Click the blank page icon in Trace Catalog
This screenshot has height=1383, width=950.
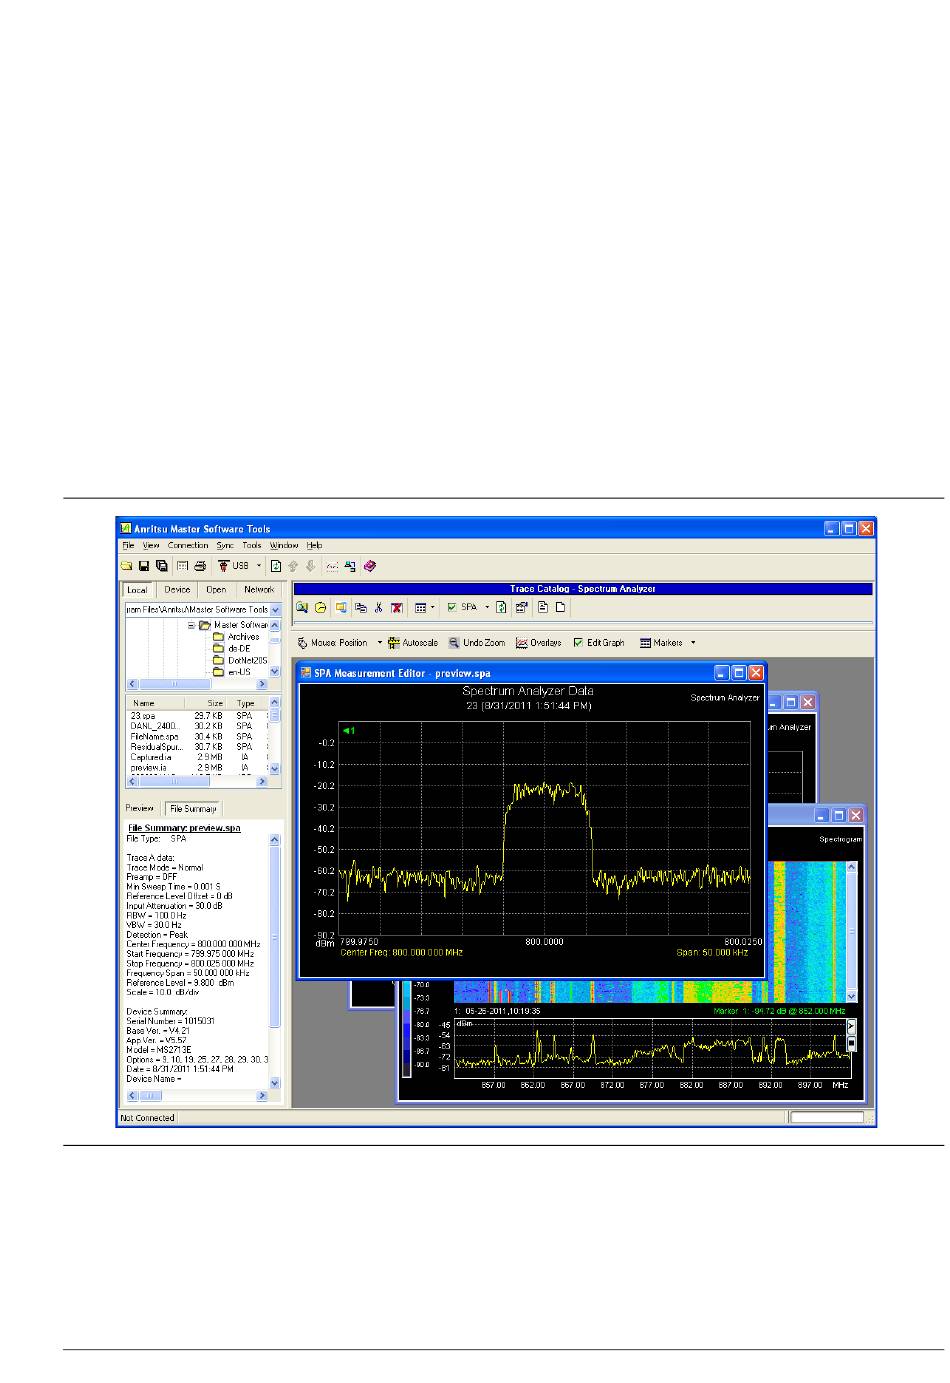click(561, 607)
